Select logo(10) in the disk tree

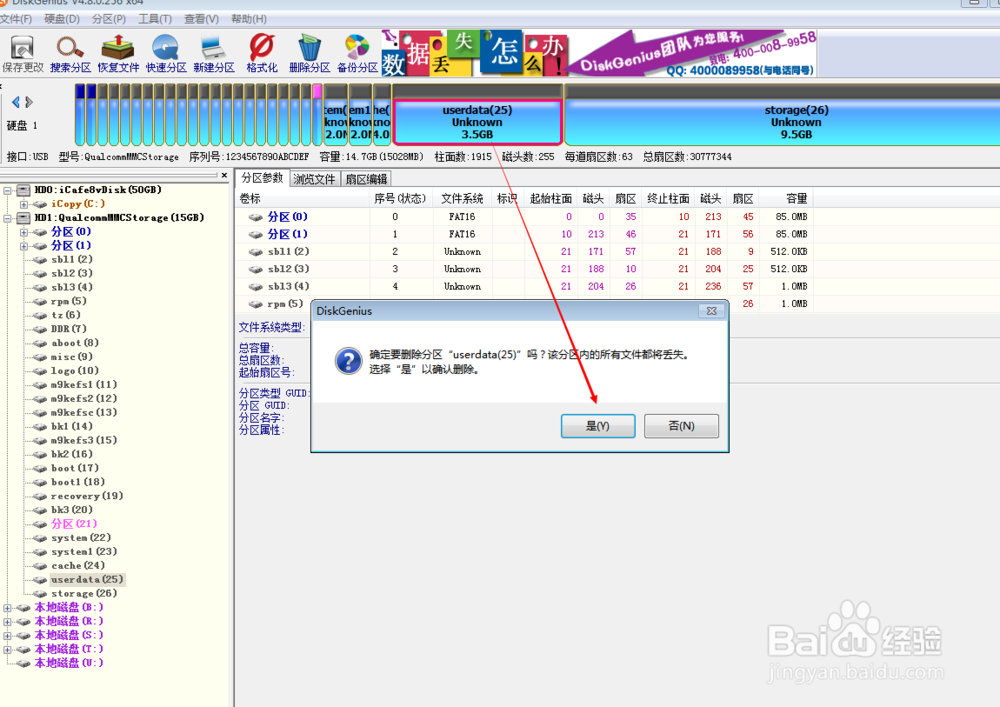[75, 371]
